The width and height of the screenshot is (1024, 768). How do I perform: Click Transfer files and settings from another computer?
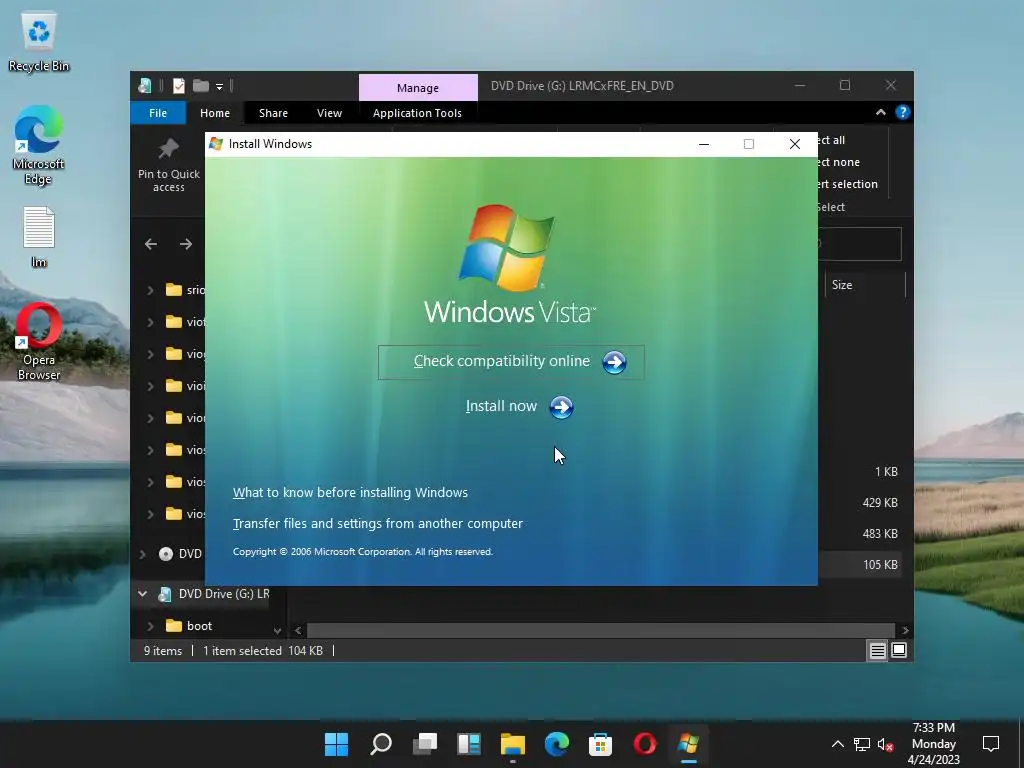pos(377,524)
